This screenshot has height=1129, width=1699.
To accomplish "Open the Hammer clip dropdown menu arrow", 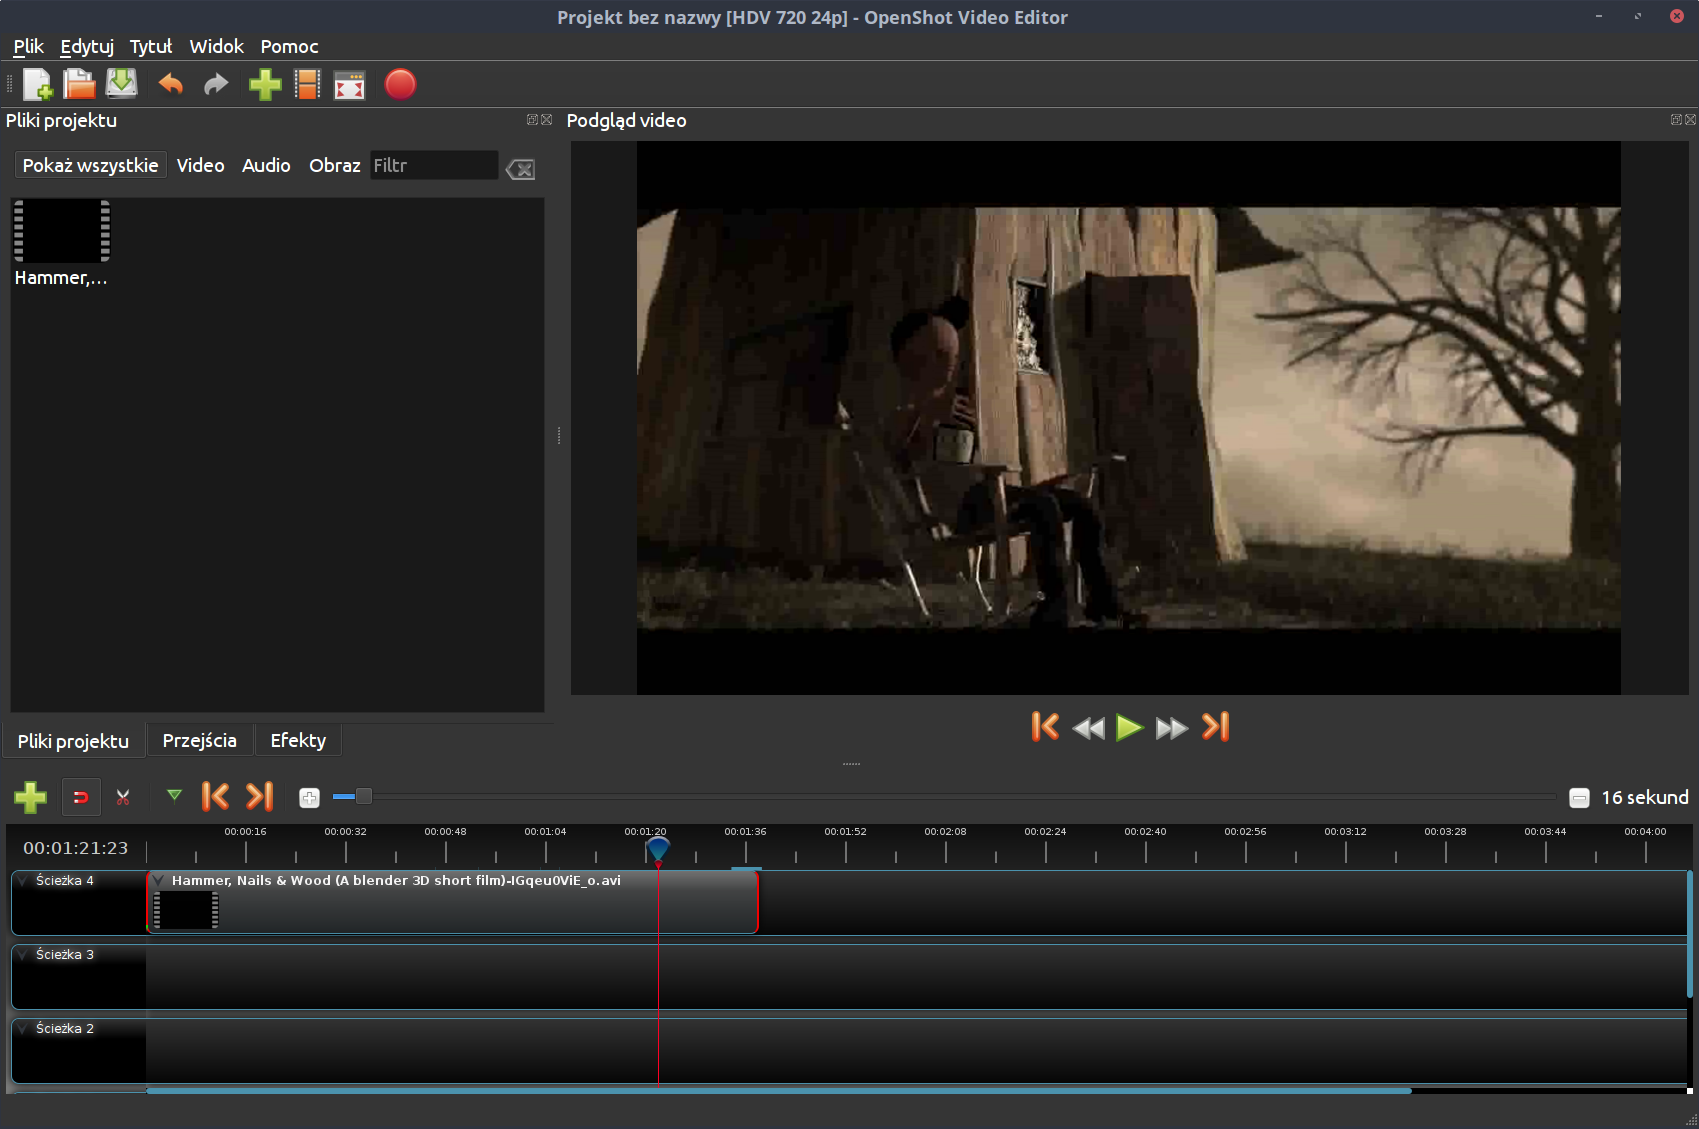I will coord(158,881).
